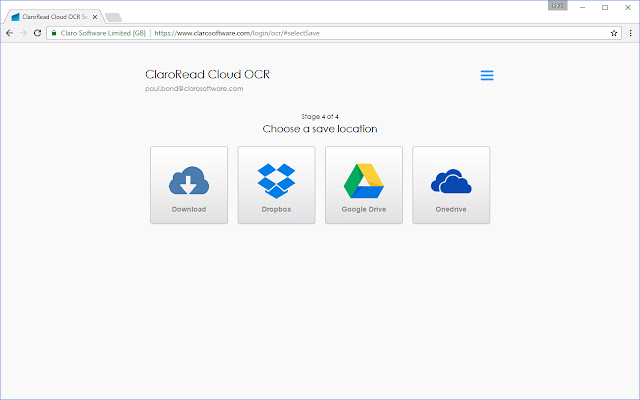Select Dropbox as save location
The height and width of the screenshot is (400, 640).
point(276,185)
